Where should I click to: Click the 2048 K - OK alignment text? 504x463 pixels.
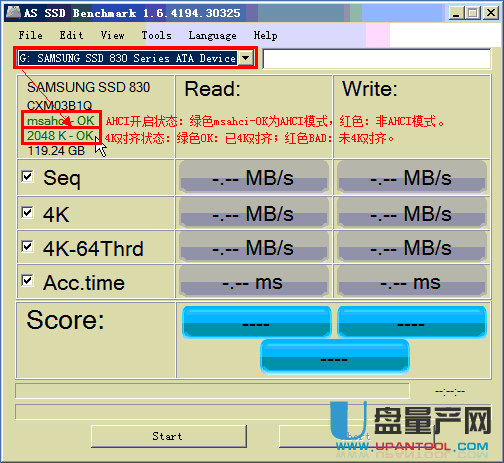(x=60, y=136)
